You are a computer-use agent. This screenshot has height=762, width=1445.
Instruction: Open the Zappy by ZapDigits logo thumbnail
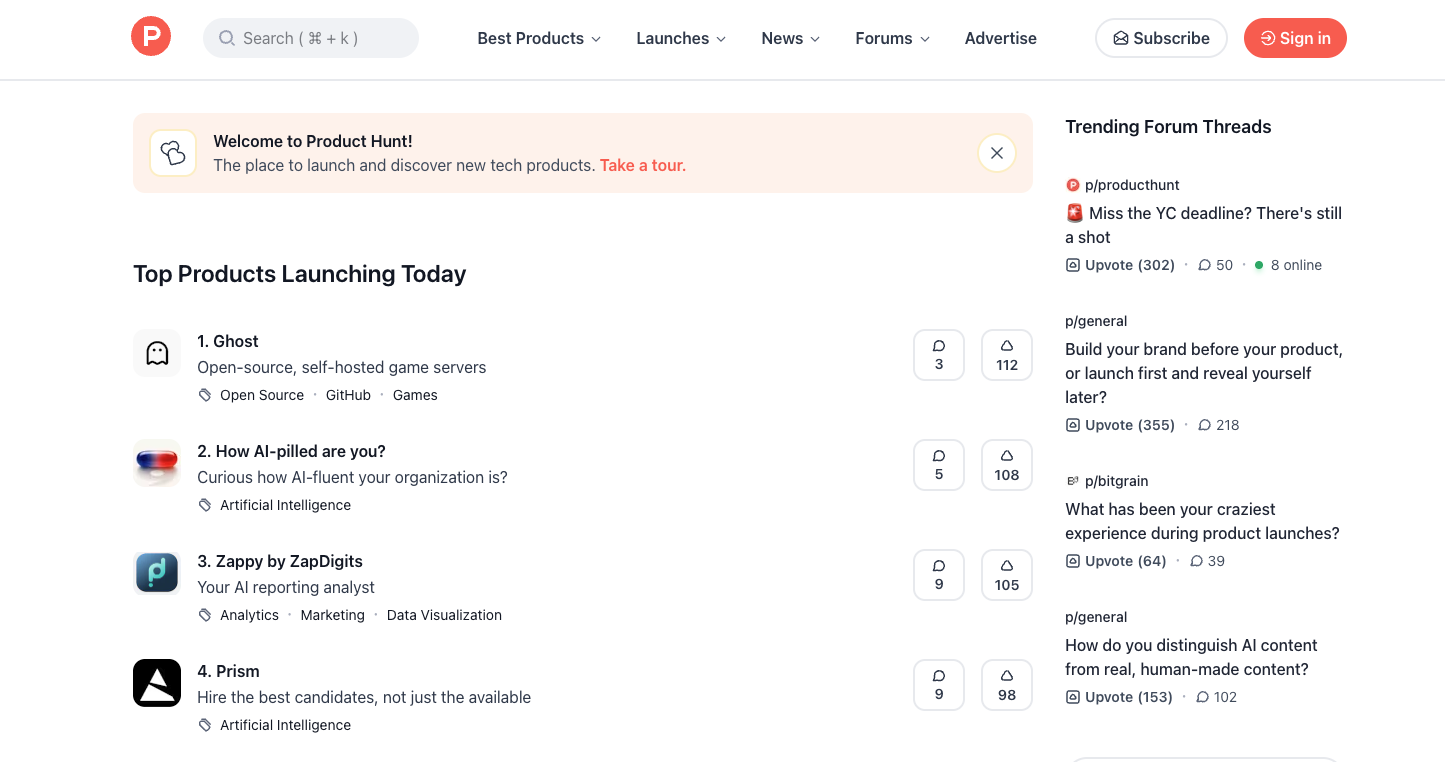tap(157, 573)
